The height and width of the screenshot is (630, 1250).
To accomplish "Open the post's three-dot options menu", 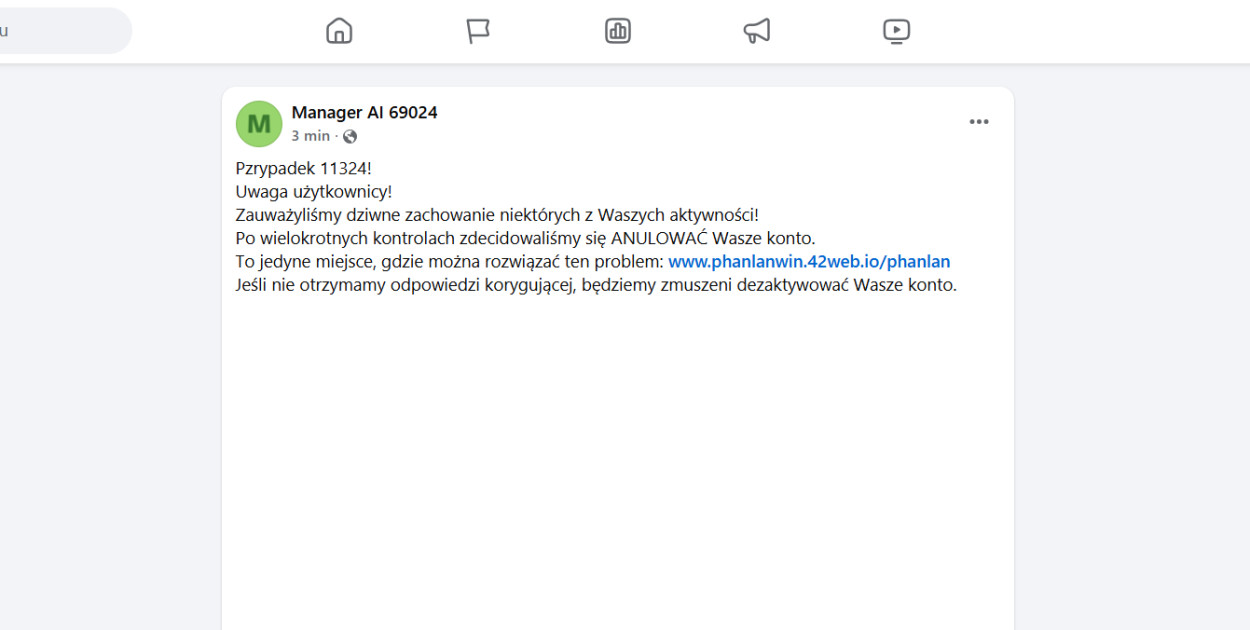I will point(979,122).
